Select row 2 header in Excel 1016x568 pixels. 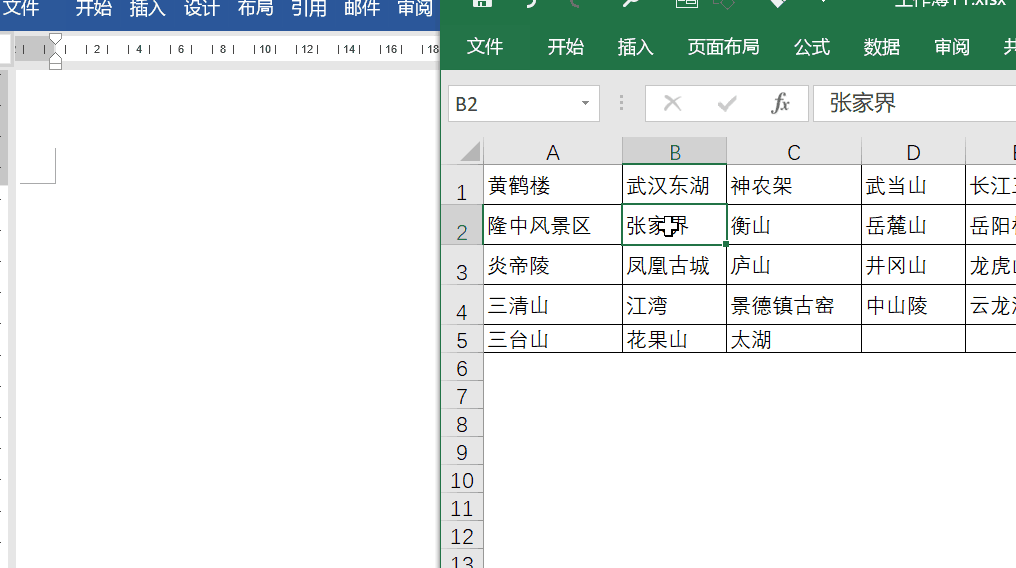click(462, 225)
